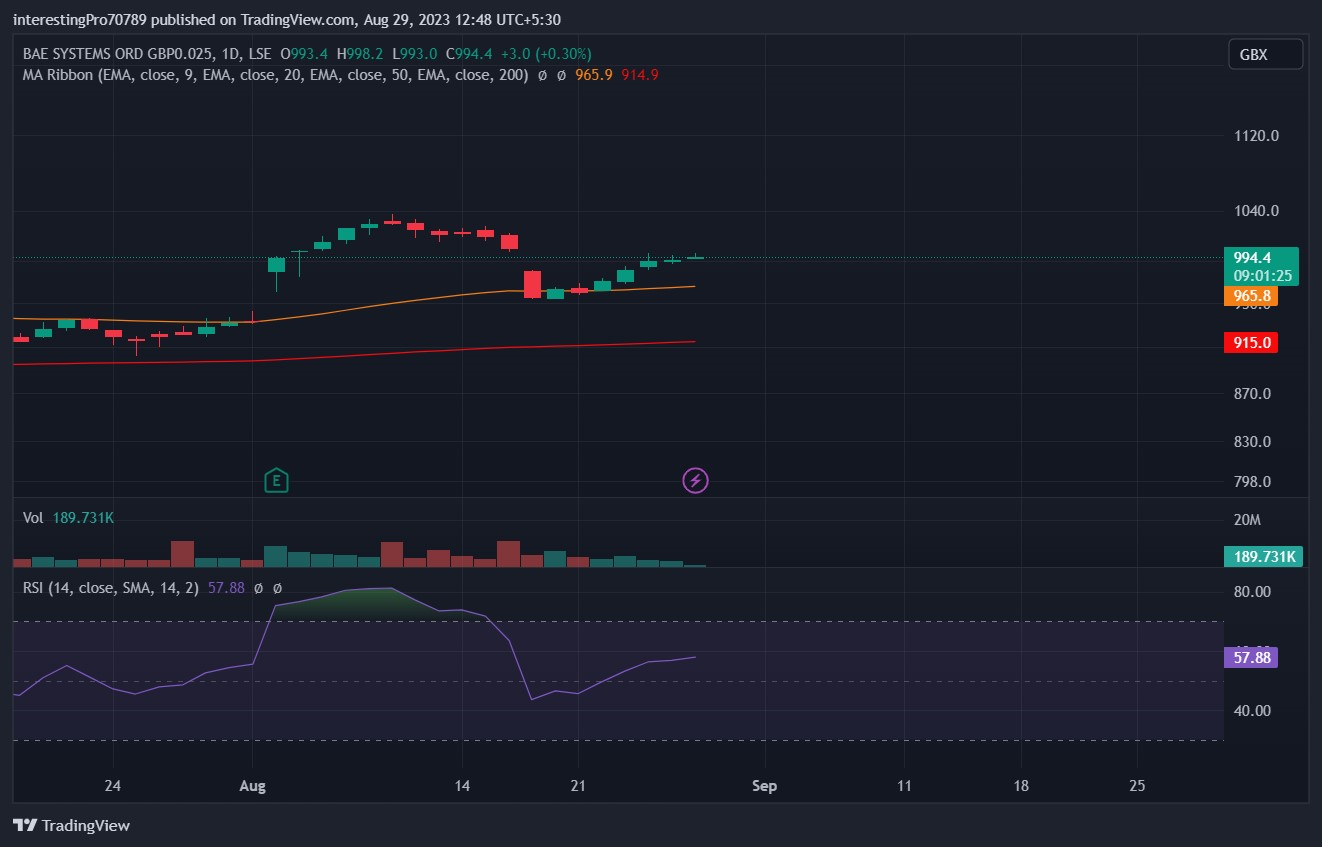The width and height of the screenshot is (1322, 847).
Task: Click the Sep label on the time axis
Action: tap(764, 786)
